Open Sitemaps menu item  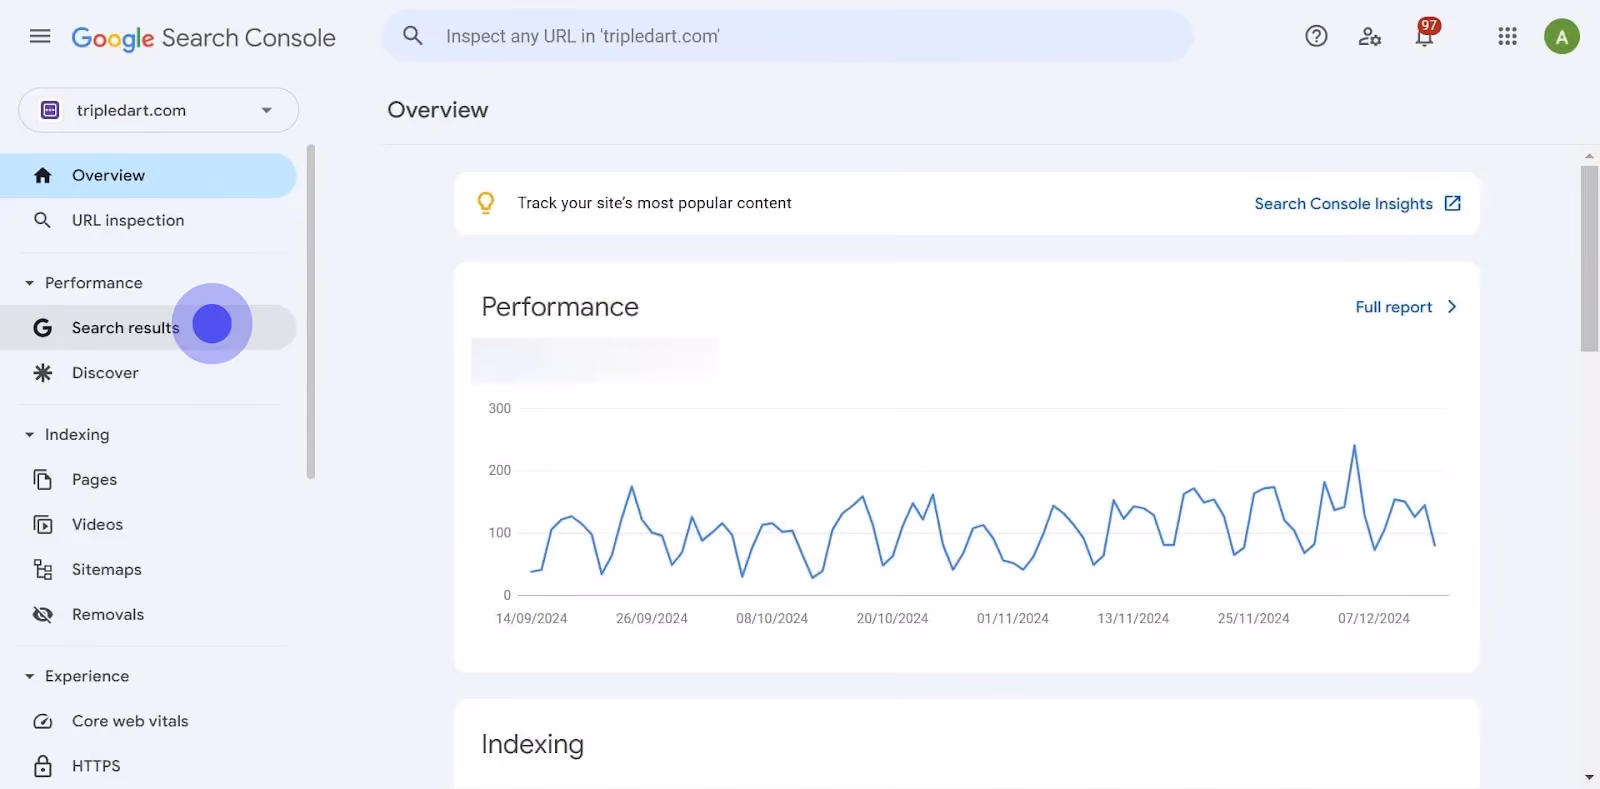[x=148, y=570]
